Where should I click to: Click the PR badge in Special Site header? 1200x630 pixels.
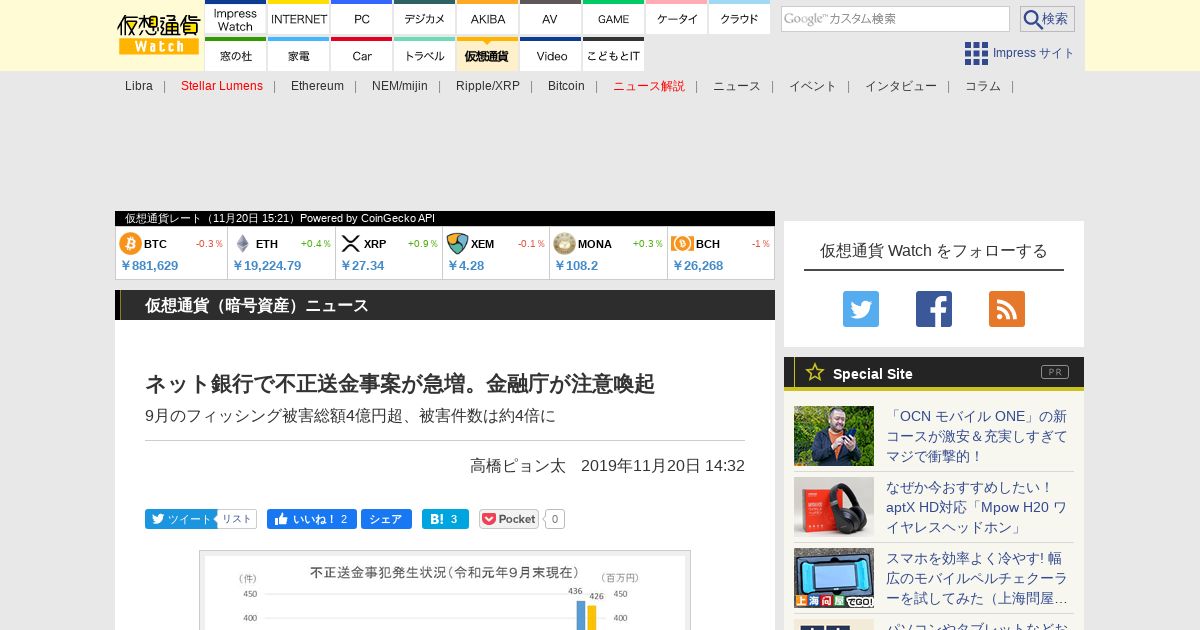(x=1055, y=372)
